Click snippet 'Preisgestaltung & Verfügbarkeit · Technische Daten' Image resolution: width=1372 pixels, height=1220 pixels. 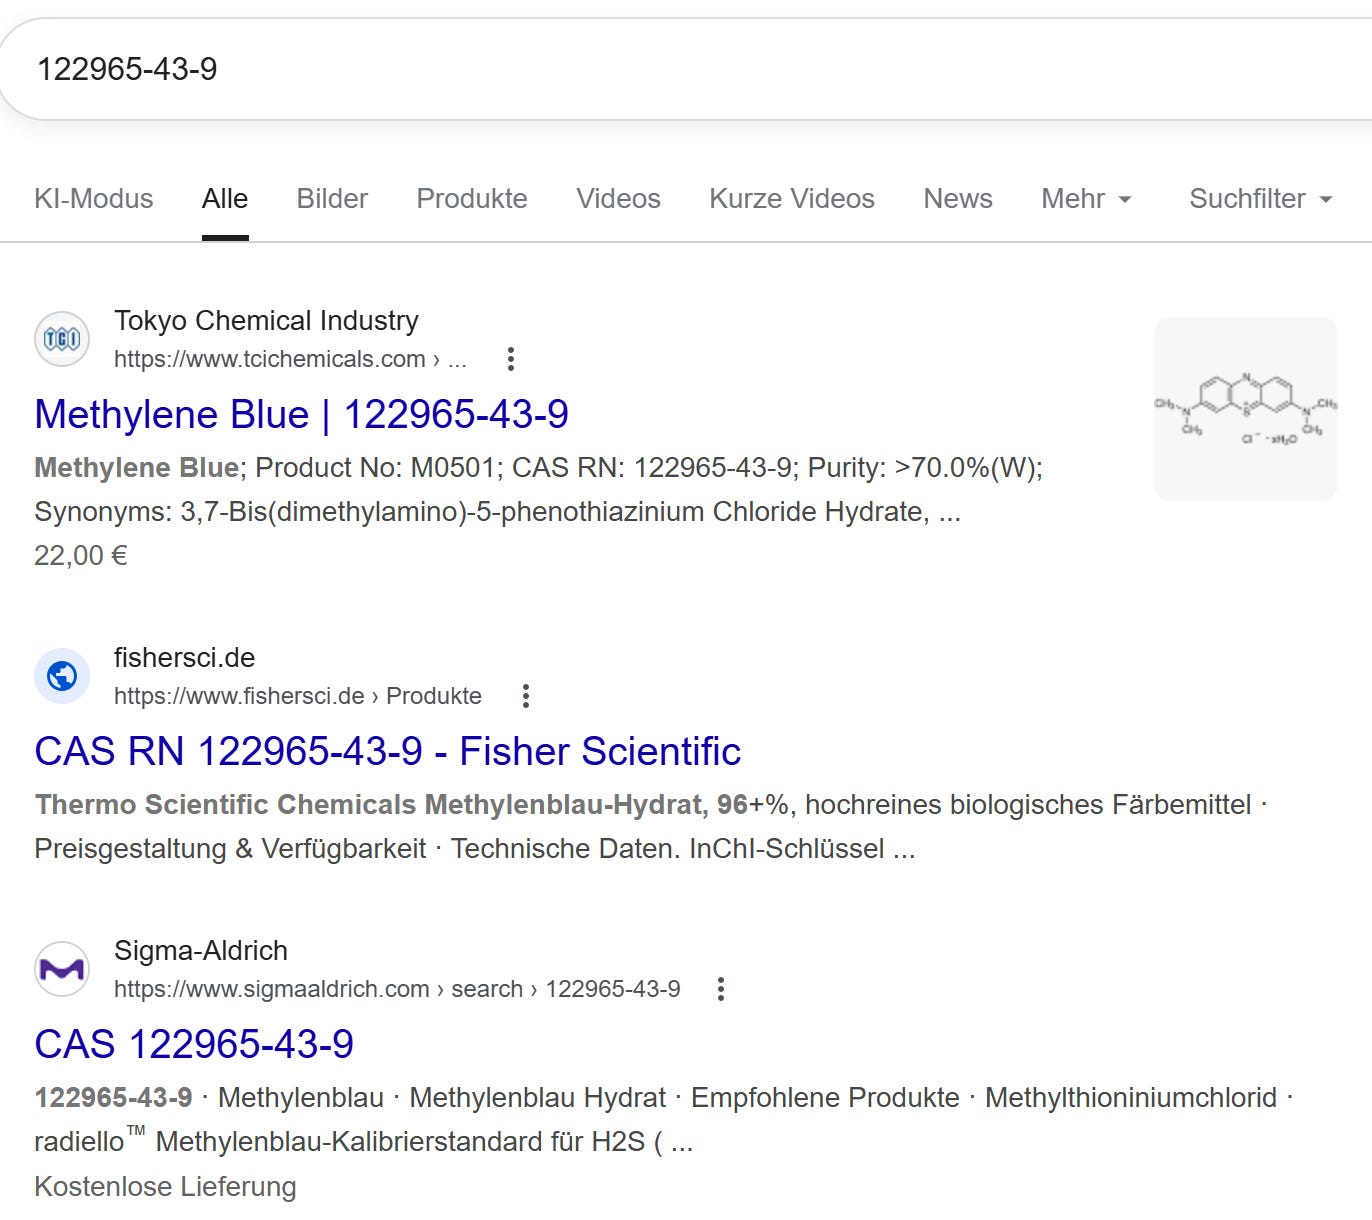point(357,849)
